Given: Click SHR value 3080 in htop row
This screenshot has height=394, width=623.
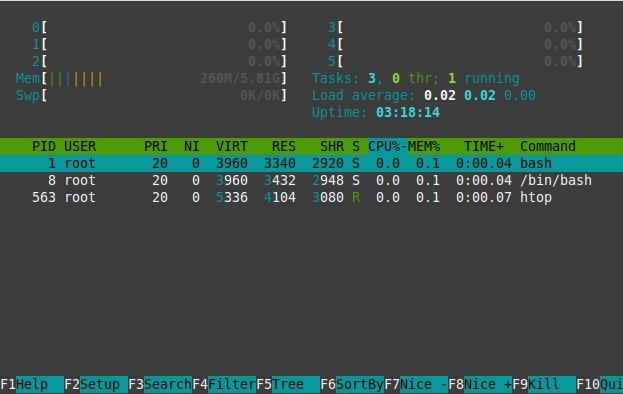Looking at the screenshot, I should pos(328,197).
